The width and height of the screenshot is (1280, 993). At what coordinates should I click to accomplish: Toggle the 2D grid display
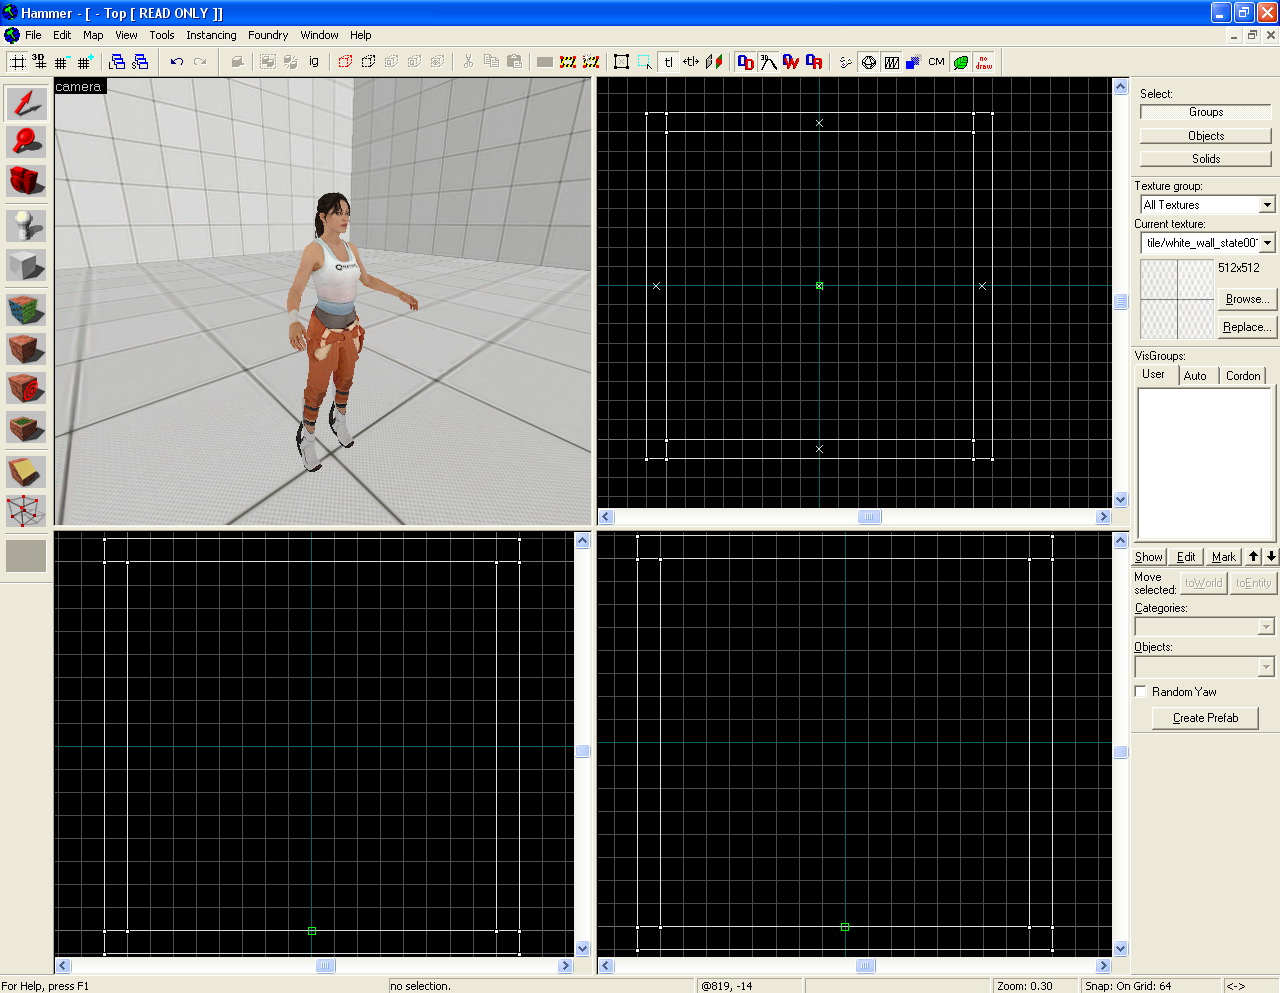pyautogui.click(x=17, y=62)
